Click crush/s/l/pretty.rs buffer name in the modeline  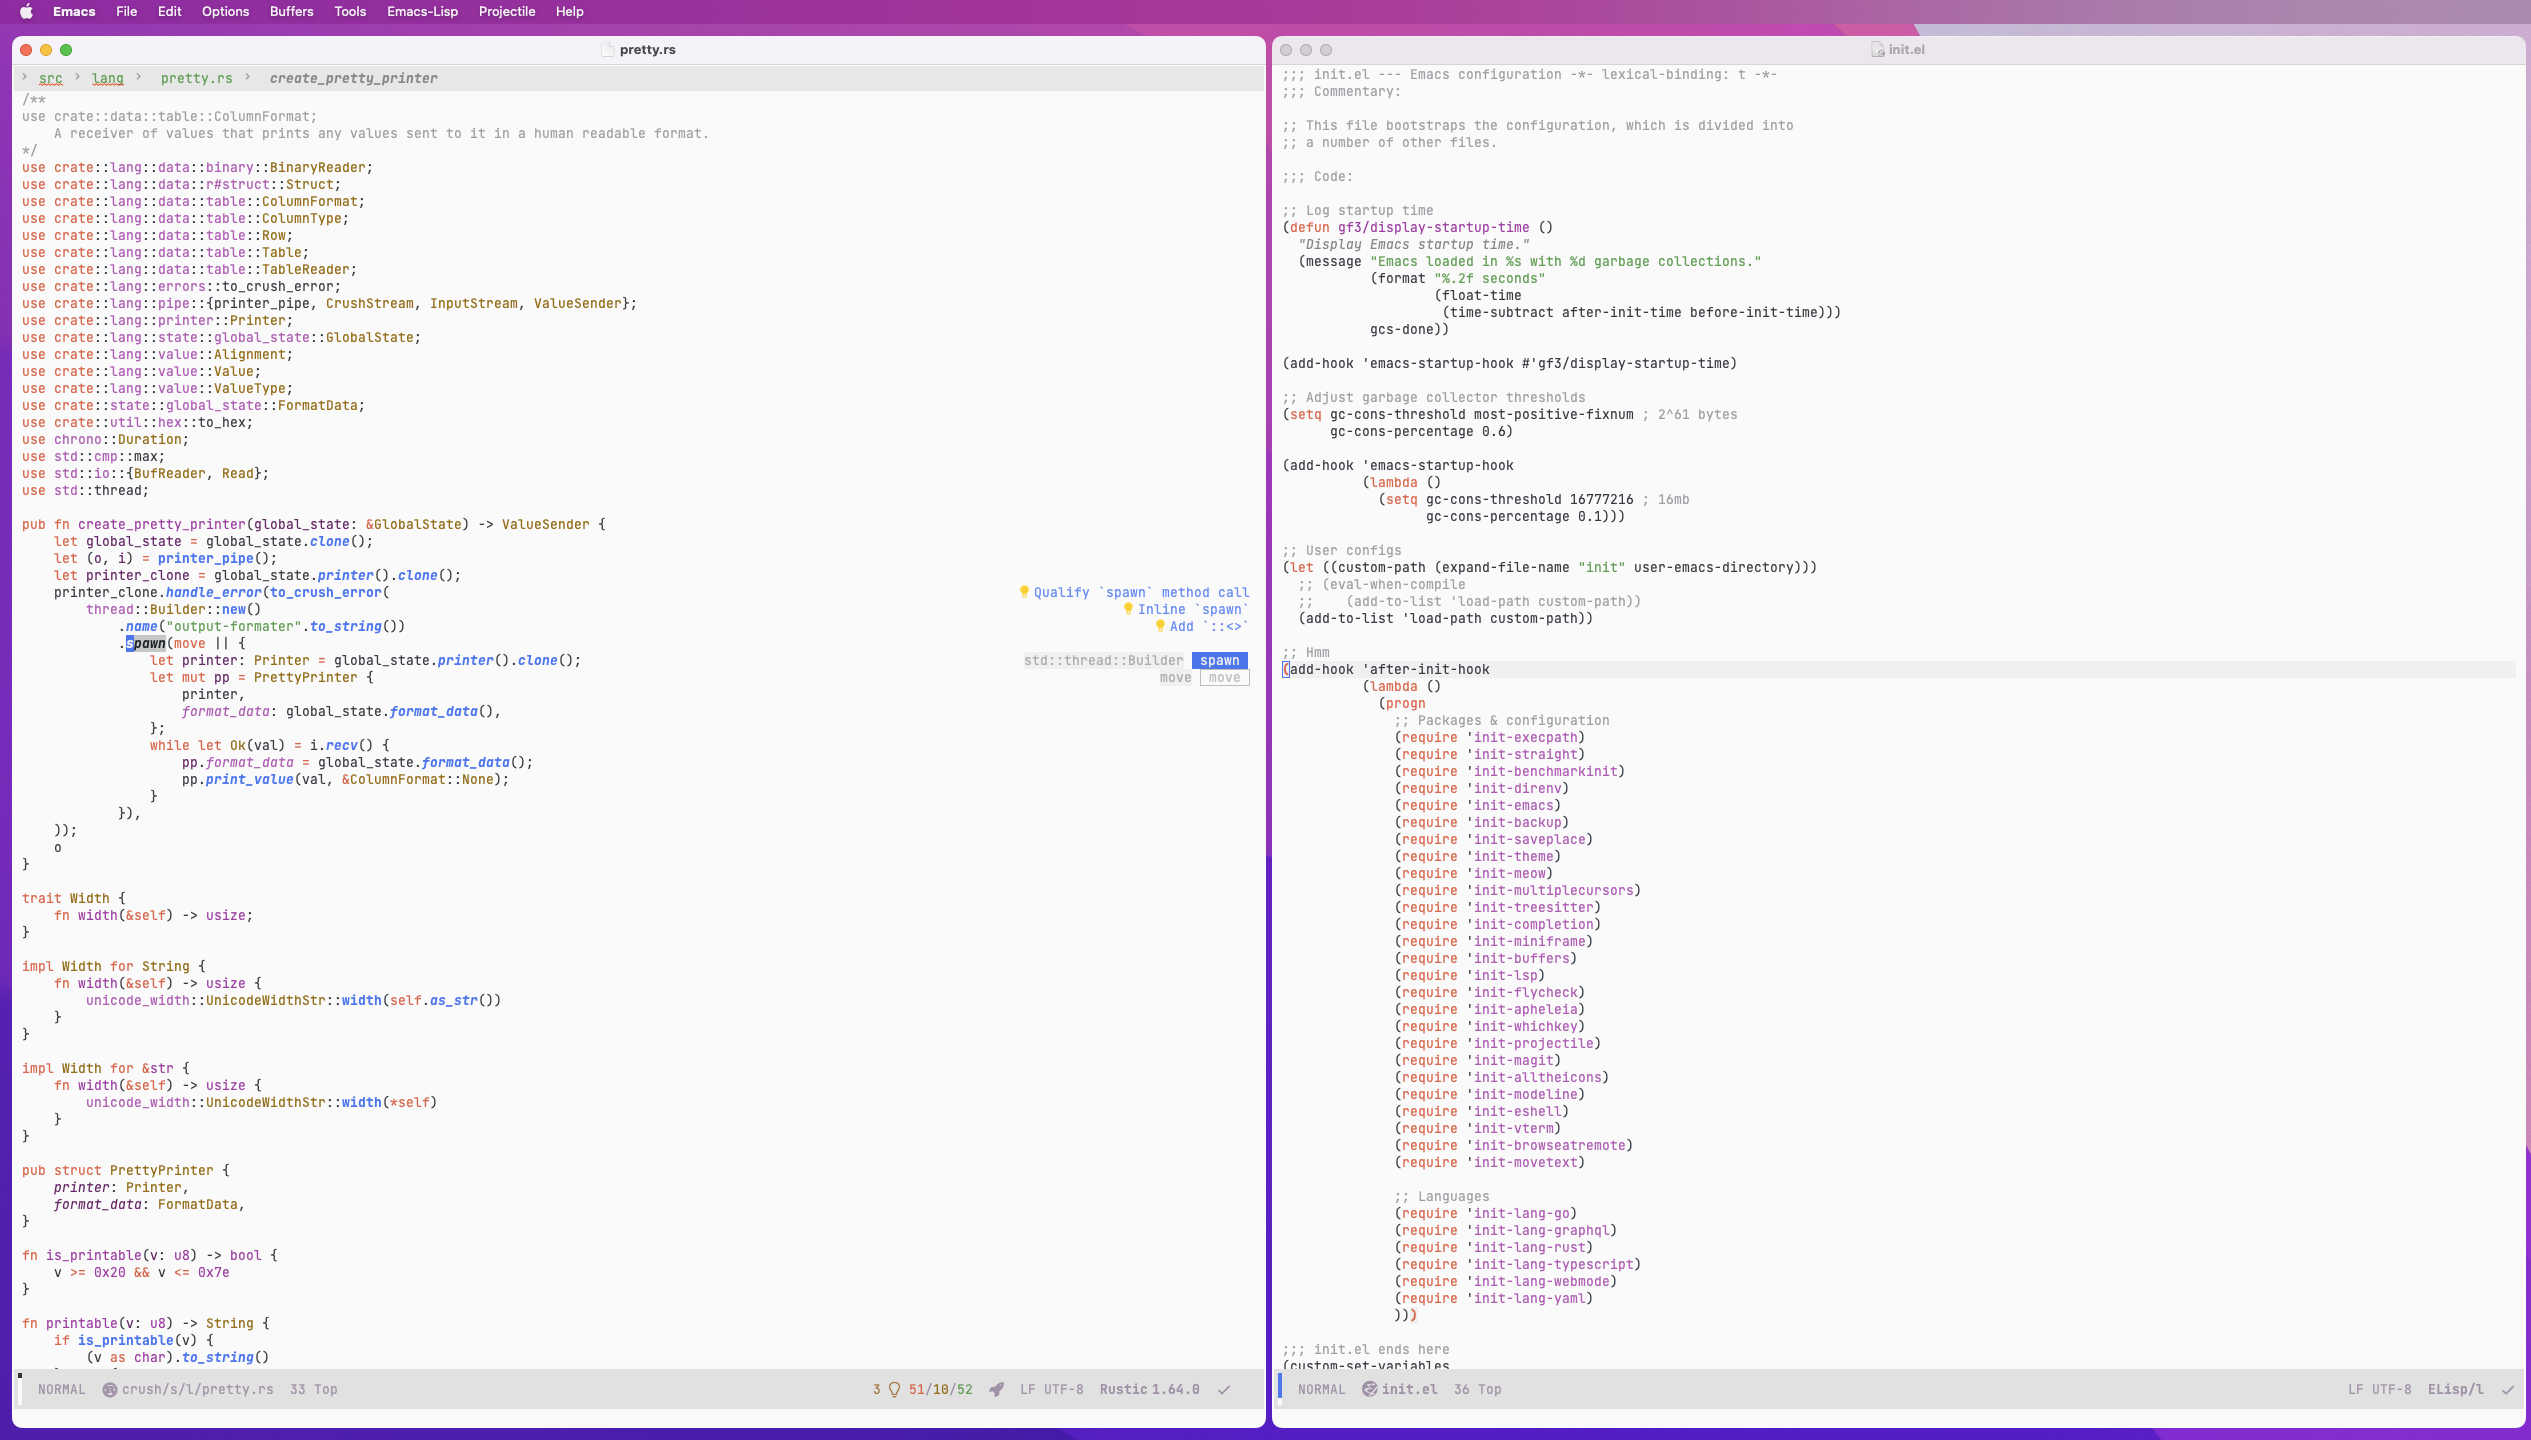coord(197,1390)
